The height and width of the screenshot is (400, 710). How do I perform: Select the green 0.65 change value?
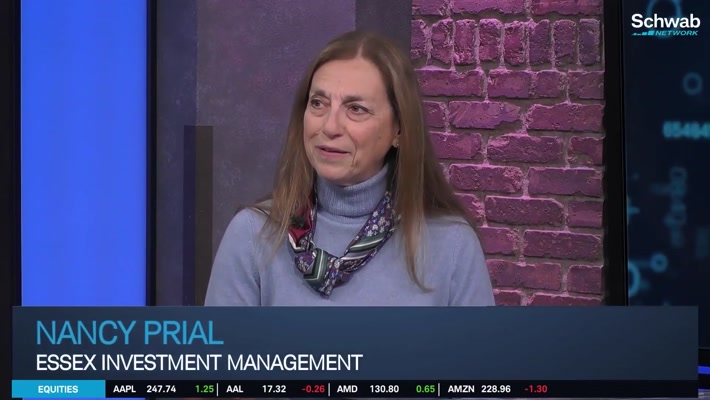(425, 389)
